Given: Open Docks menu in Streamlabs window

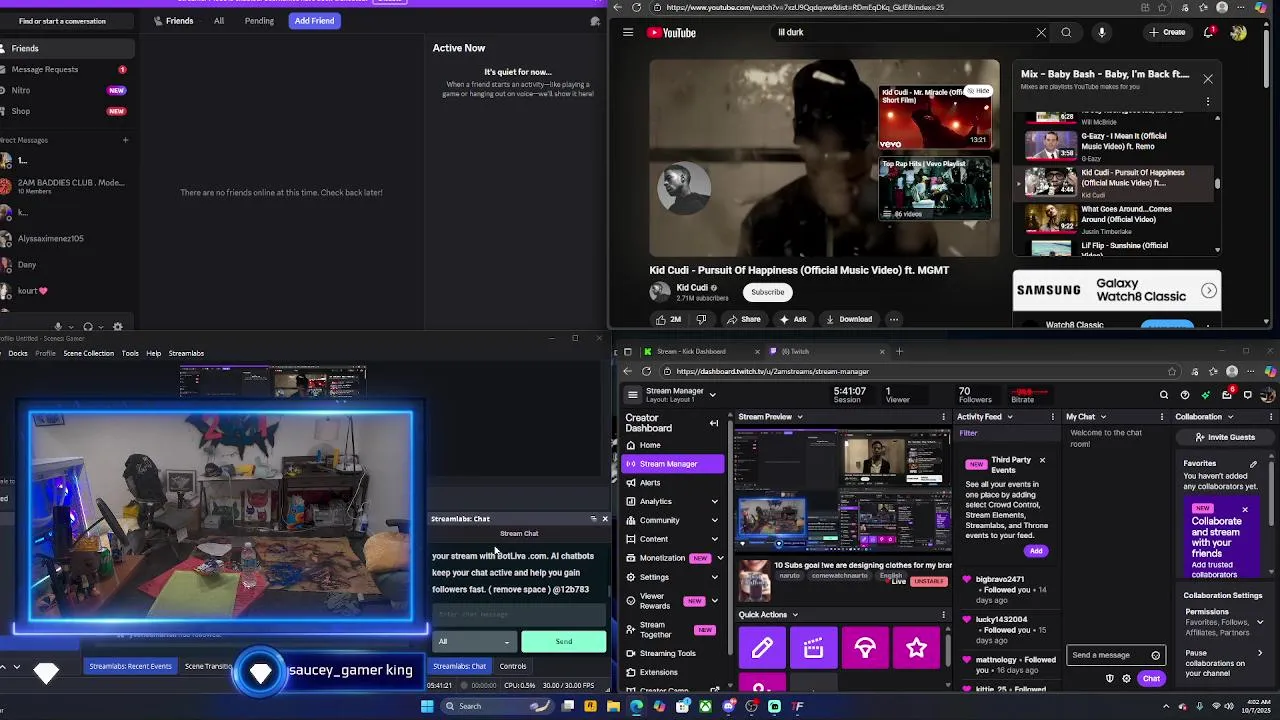Looking at the screenshot, I should [18, 353].
